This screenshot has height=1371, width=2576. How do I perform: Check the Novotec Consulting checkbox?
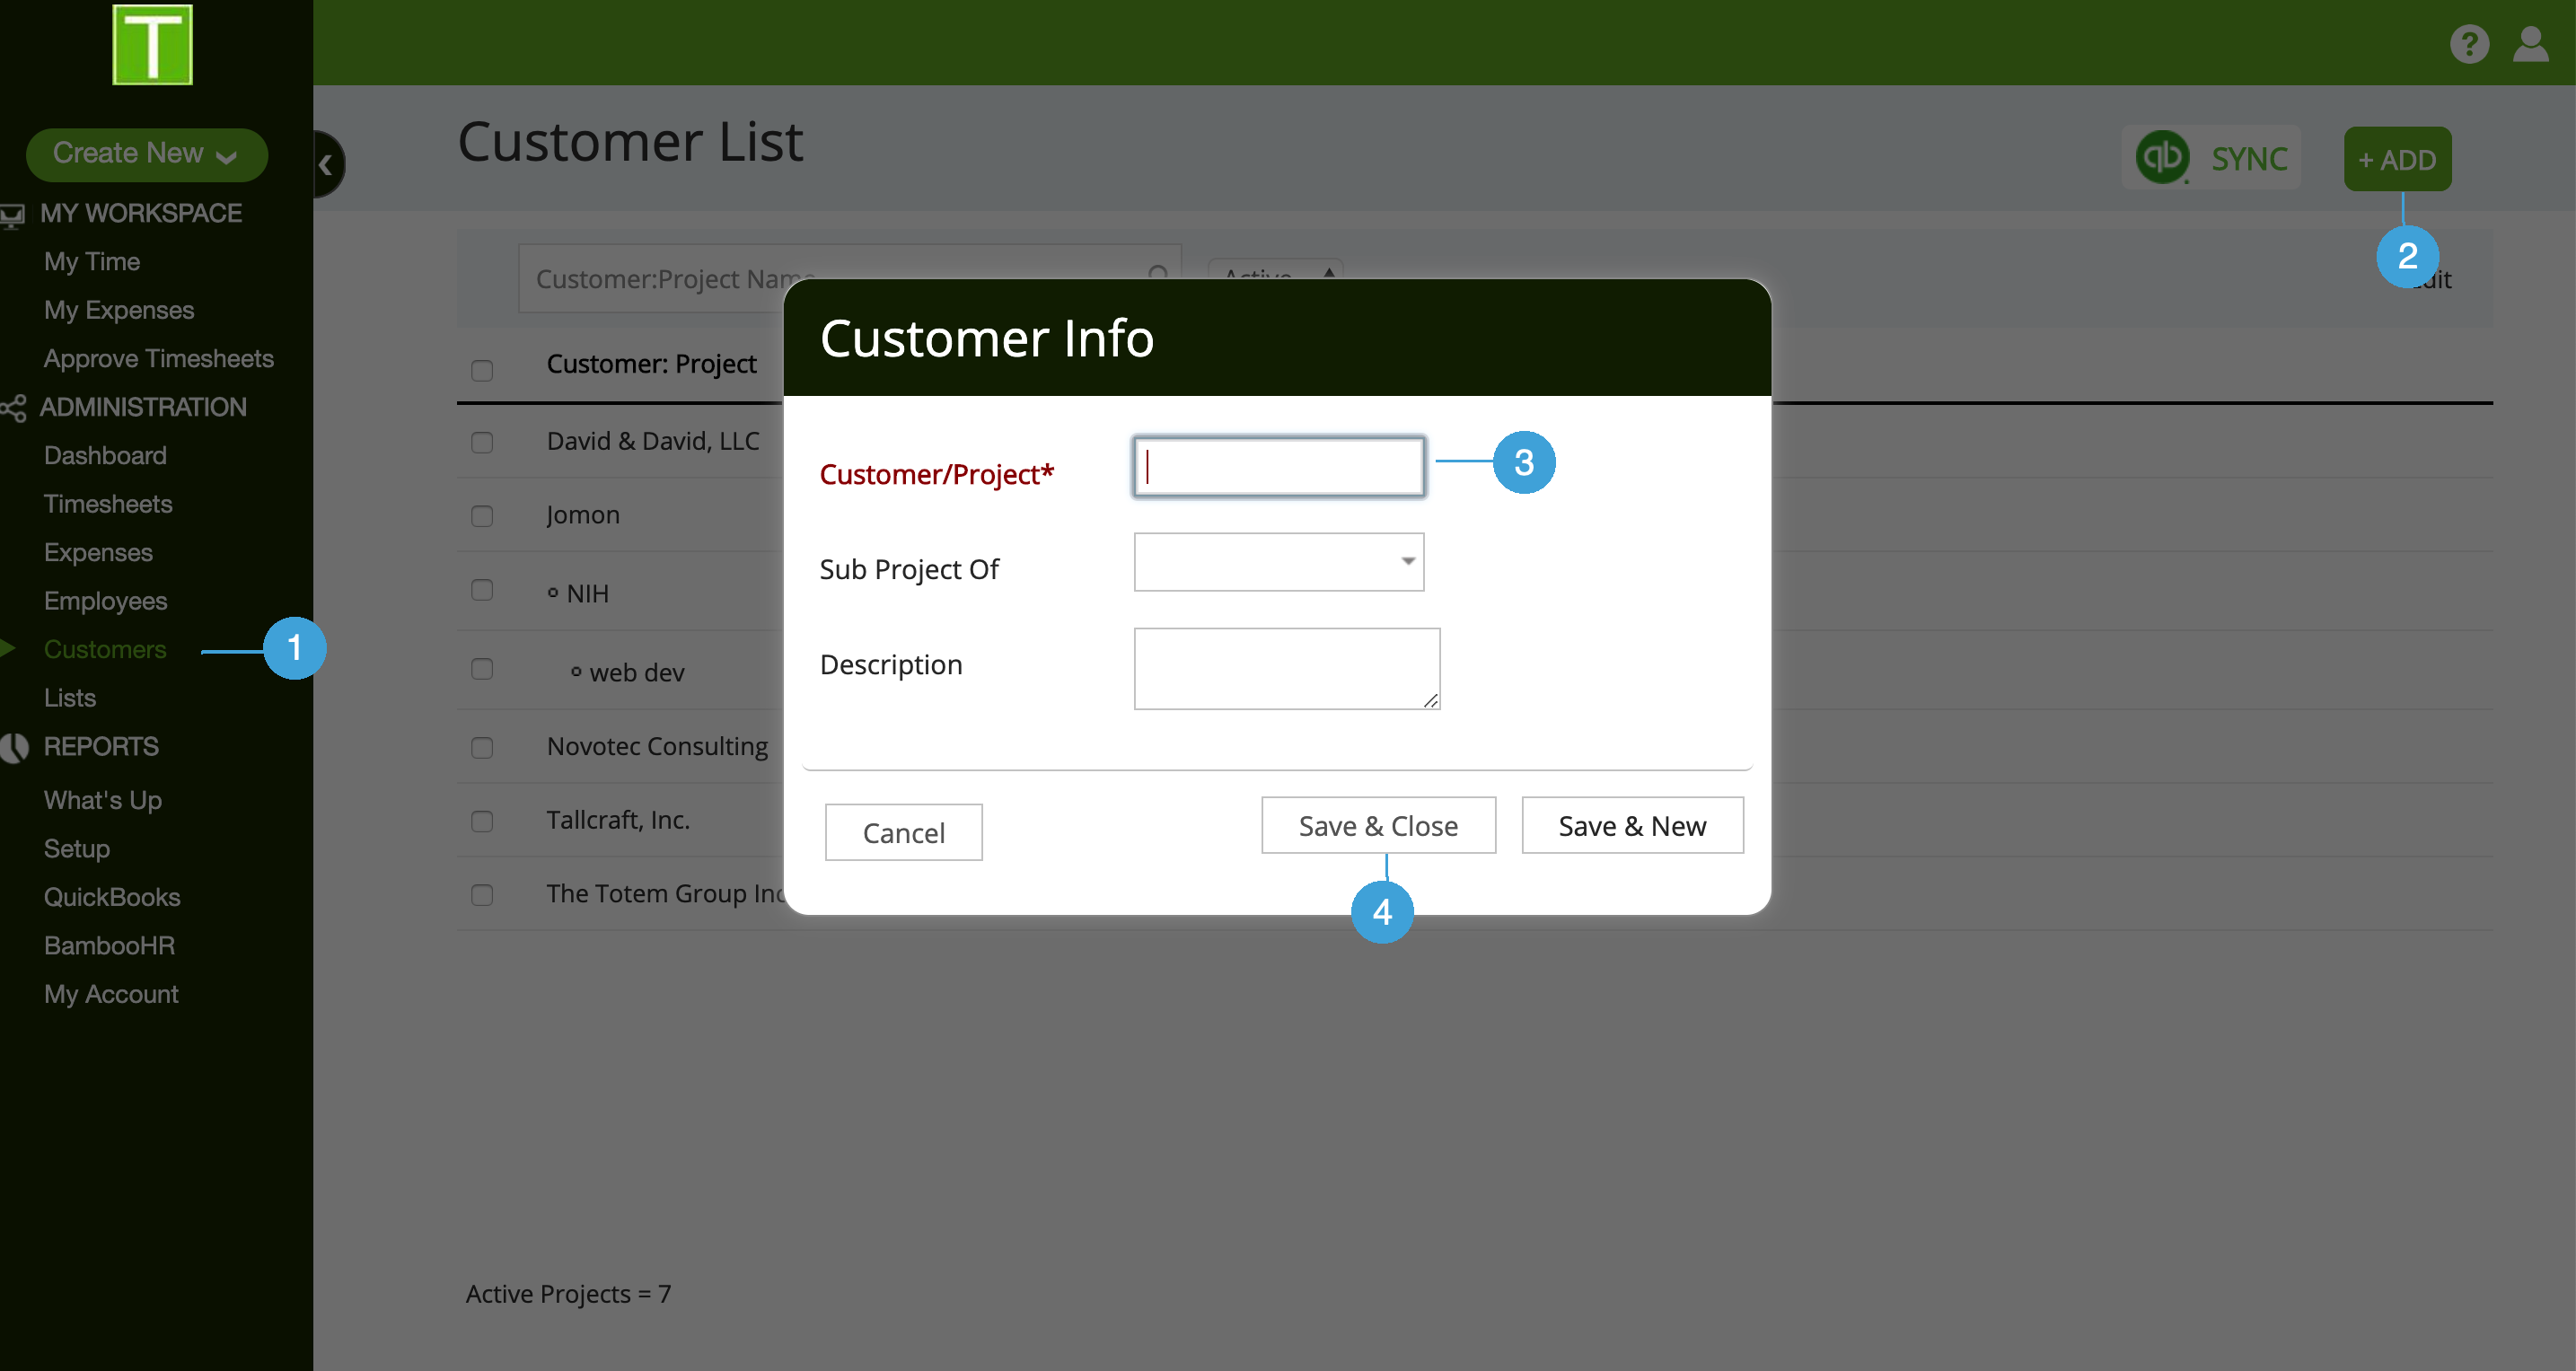(482, 747)
